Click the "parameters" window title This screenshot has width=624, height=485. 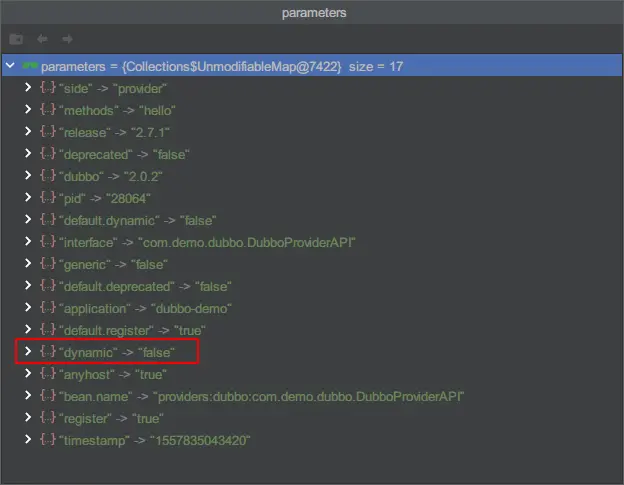pos(314,13)
